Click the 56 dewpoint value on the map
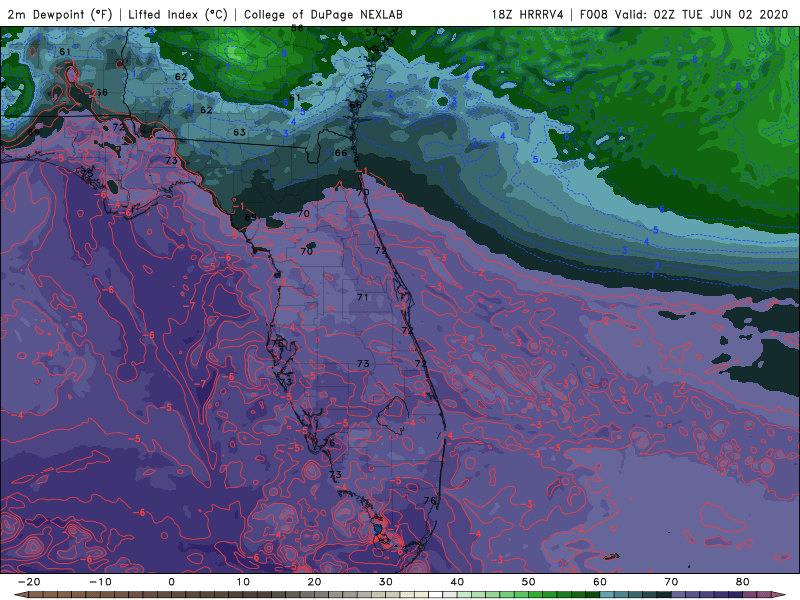The height and width of the screenshot is (600, 800). [x=102, y=92]
